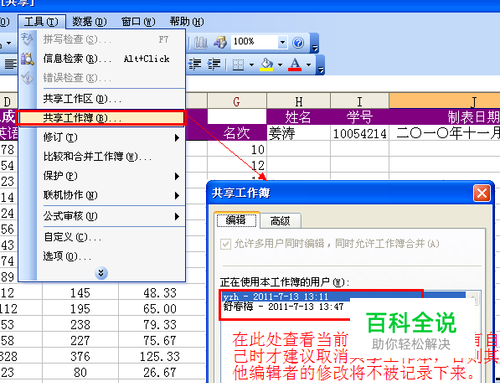
Task: Click the Increase Indent icon
Action: 214,64
